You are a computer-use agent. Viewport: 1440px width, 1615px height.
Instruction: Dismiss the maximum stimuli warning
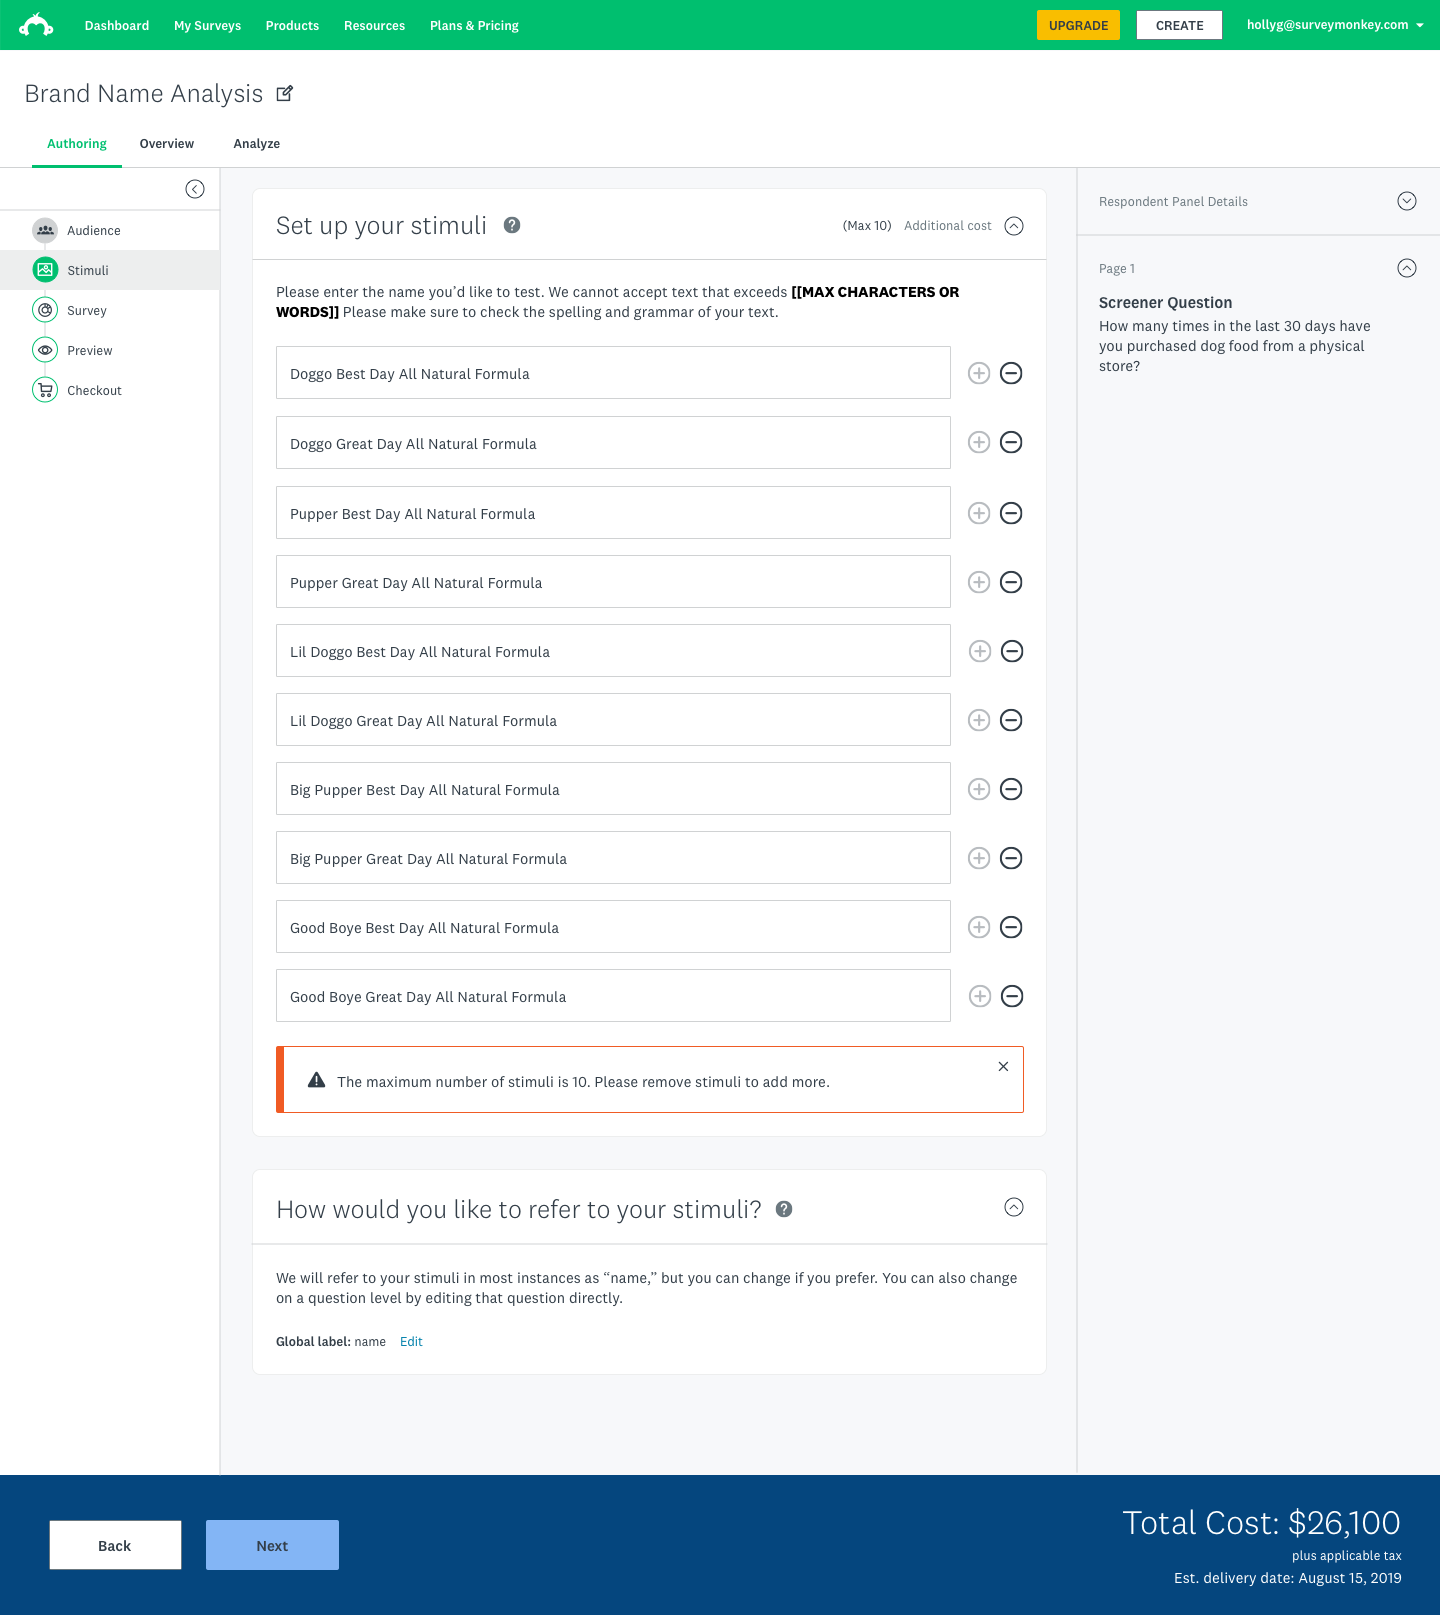1003,1067
